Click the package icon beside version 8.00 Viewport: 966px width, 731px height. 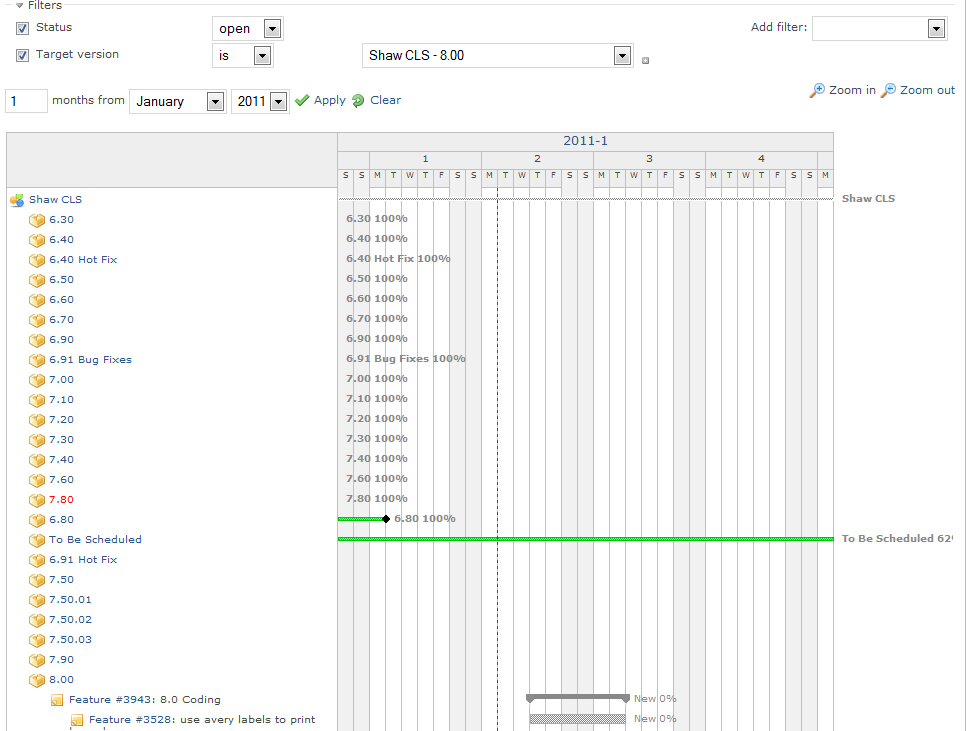coord(37,680)
